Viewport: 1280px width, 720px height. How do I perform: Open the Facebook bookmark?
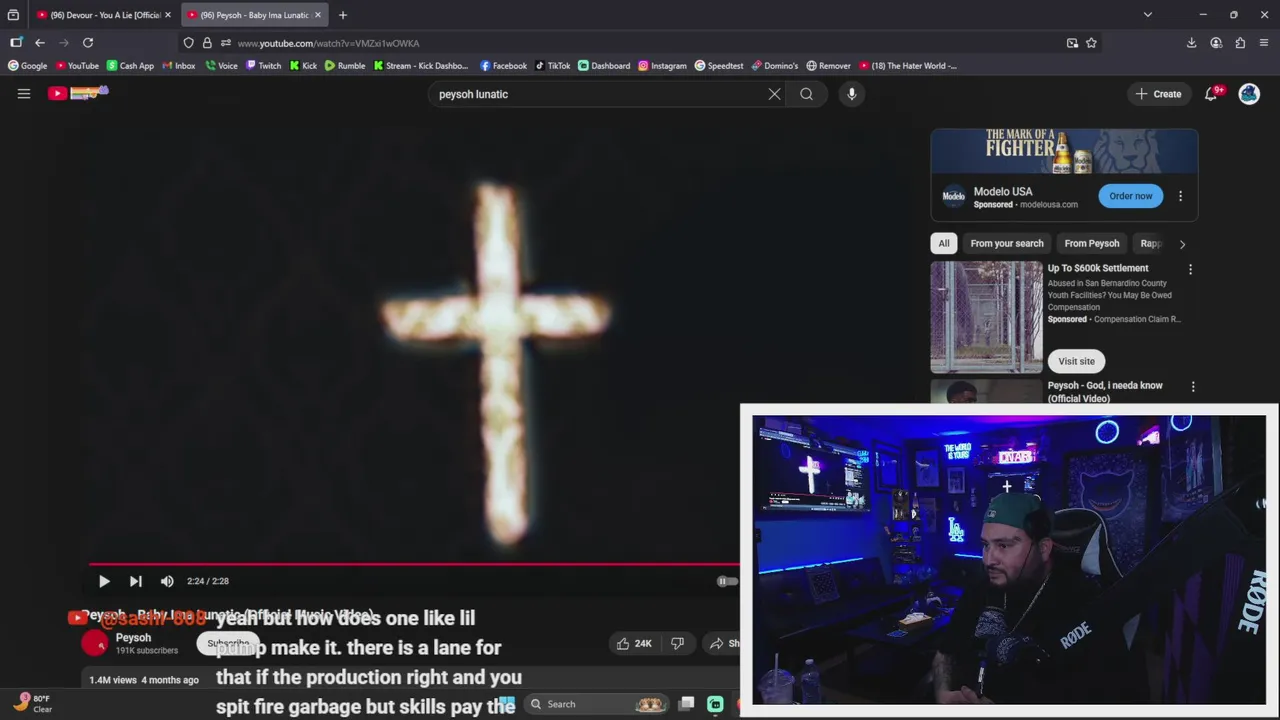point(503,66)
